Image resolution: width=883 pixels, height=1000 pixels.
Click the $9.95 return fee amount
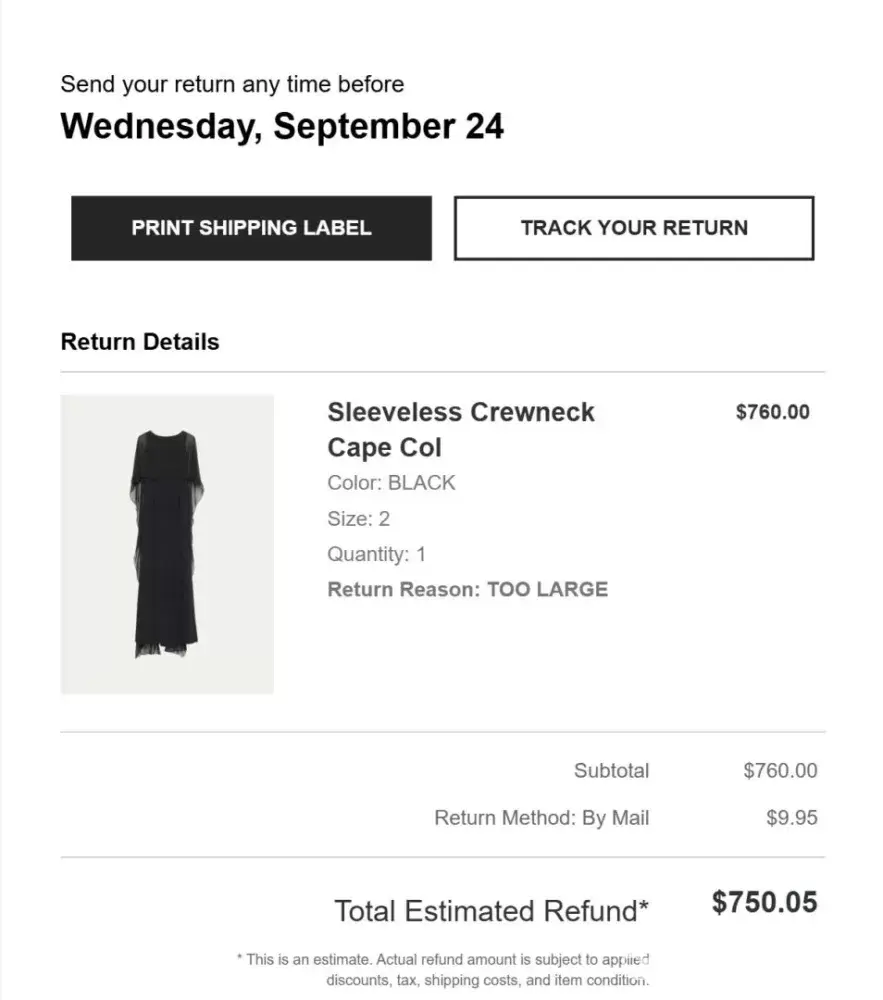(x=791, y=818)
